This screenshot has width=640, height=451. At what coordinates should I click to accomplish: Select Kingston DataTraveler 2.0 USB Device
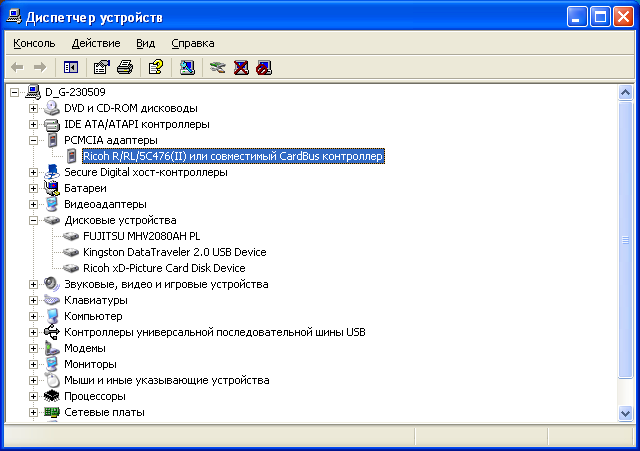(x=174, y=252)
